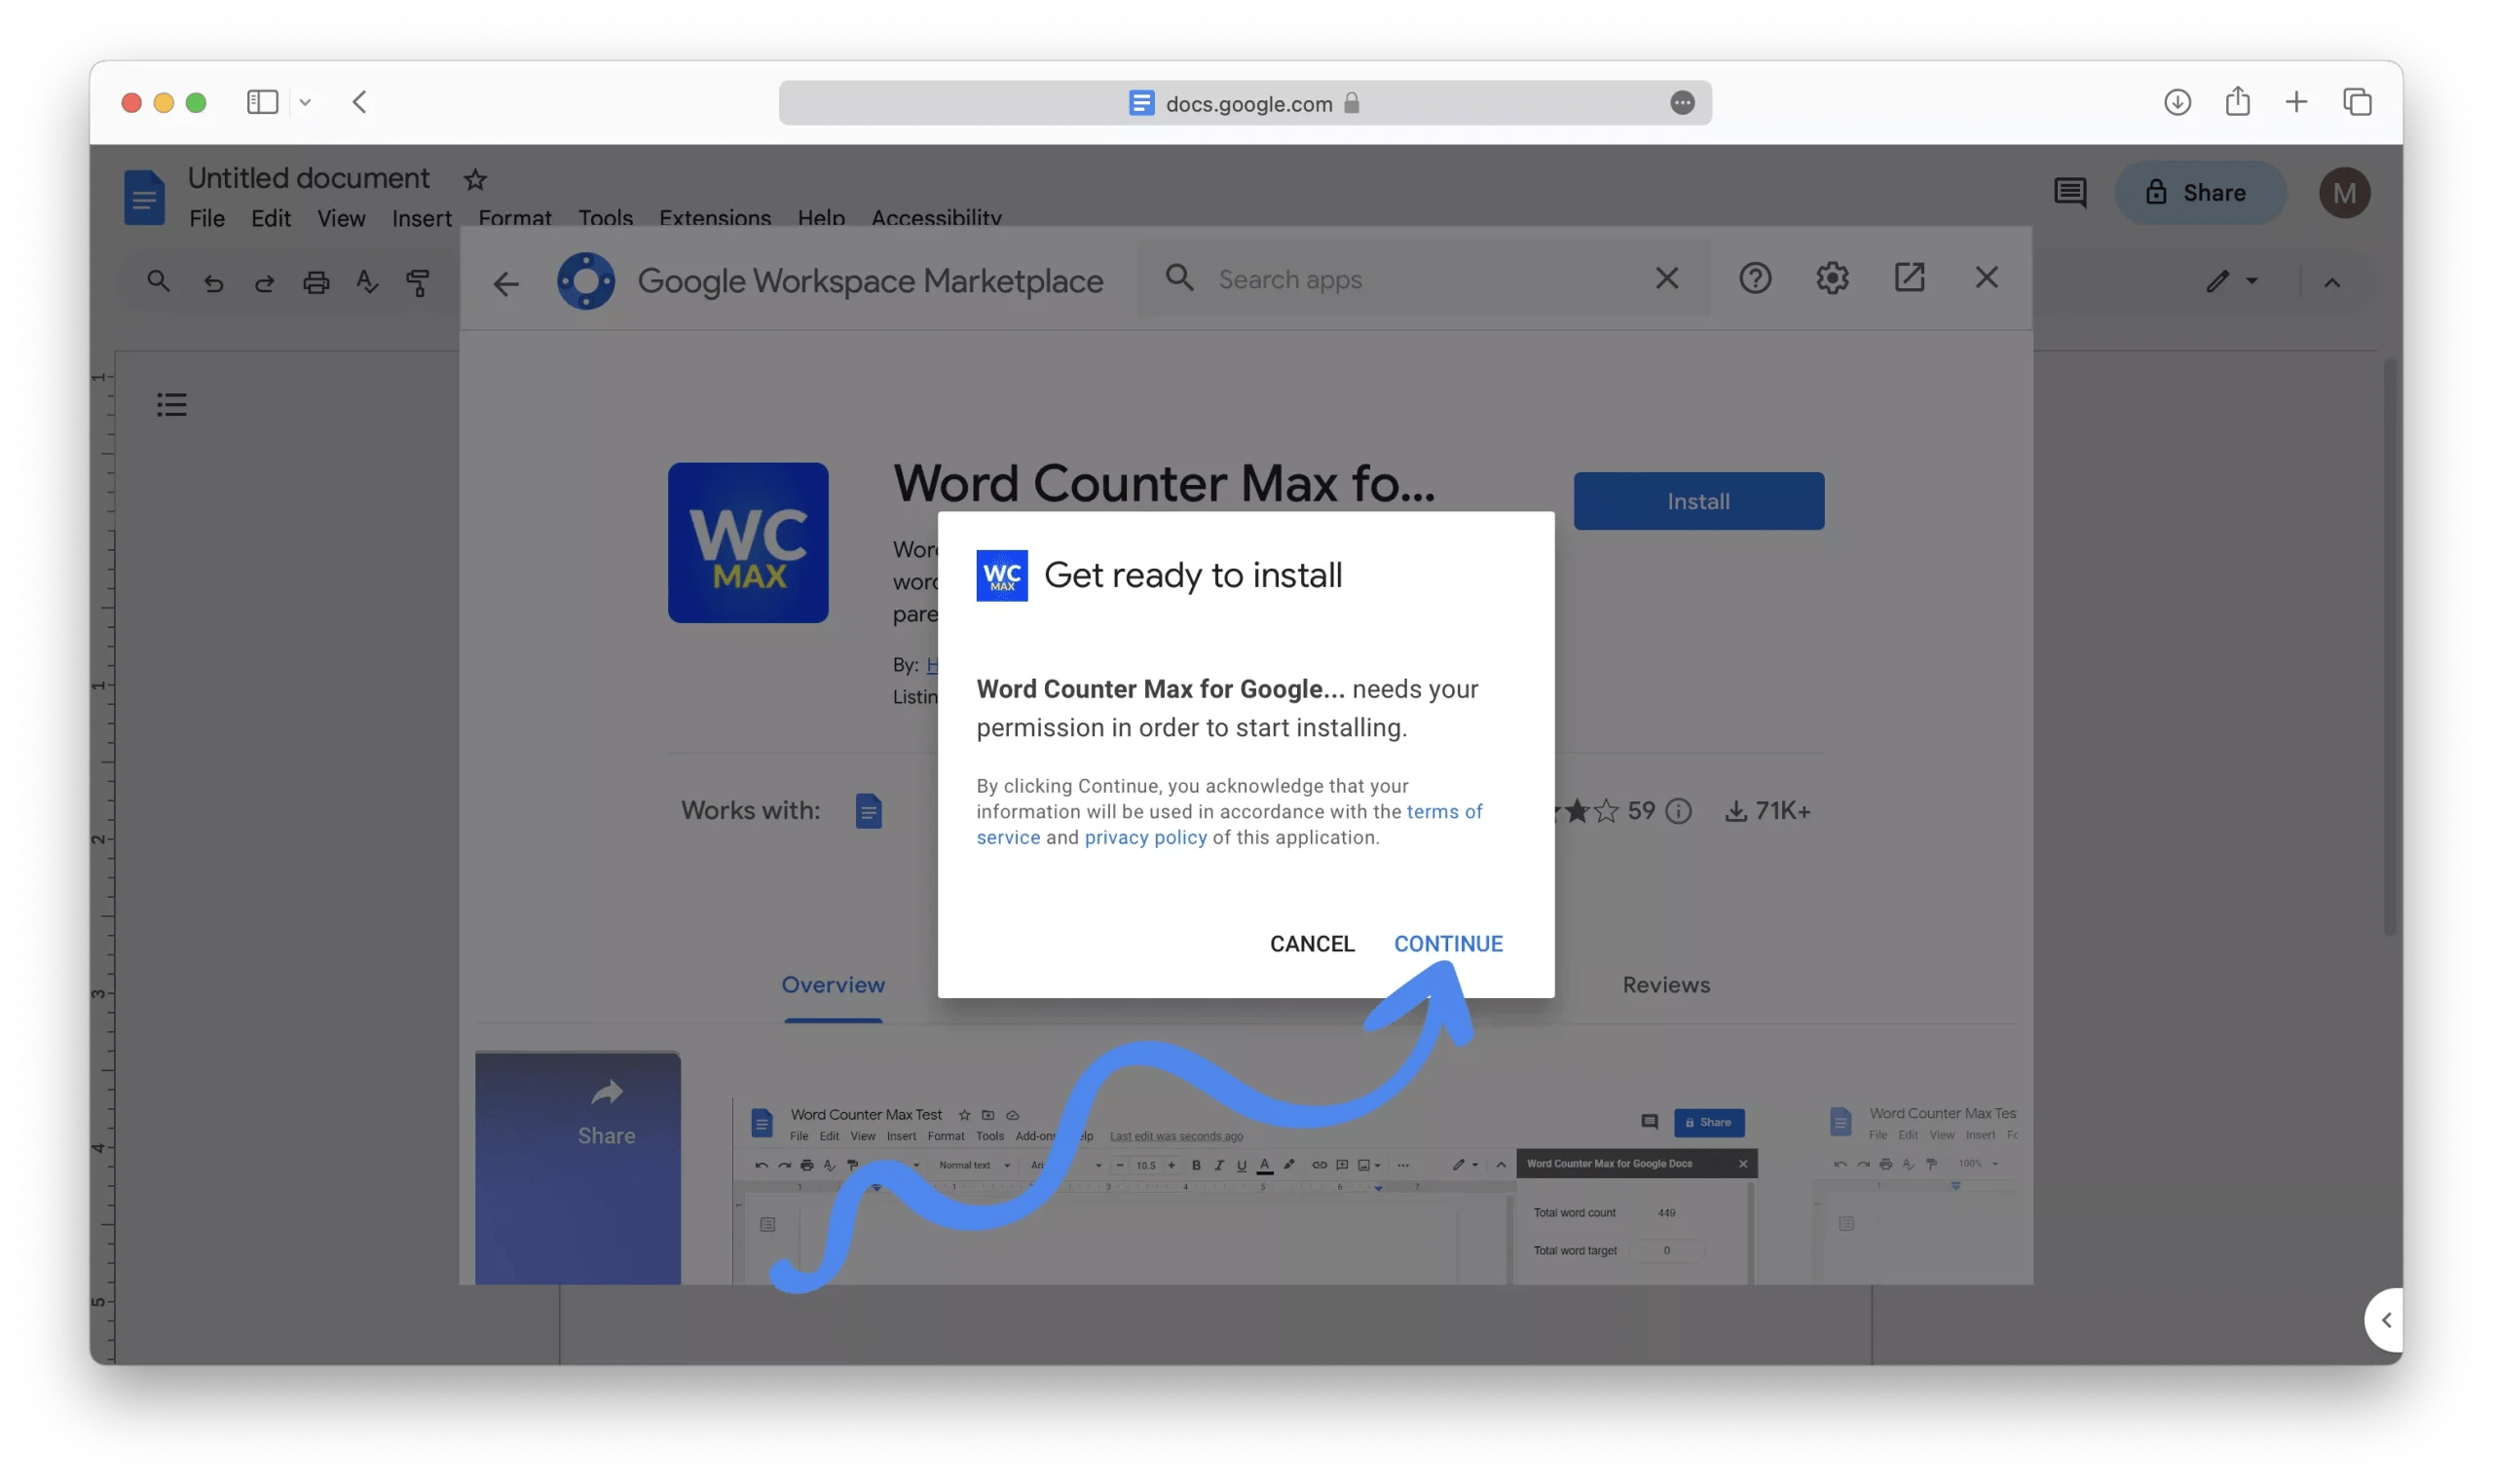Click CONTINUE to allow installation
The image size is (2493, 1484).
point(1448,942)
